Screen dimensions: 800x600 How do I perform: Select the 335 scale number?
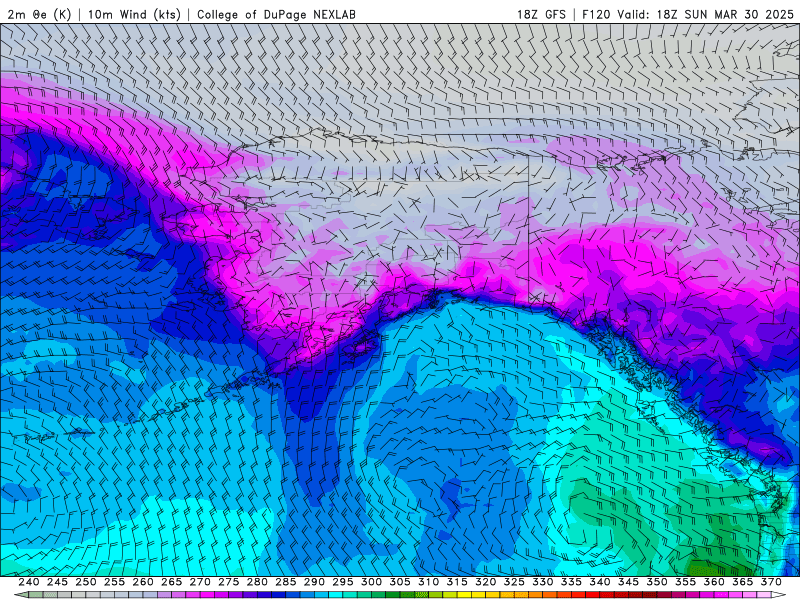click(571, 582)
